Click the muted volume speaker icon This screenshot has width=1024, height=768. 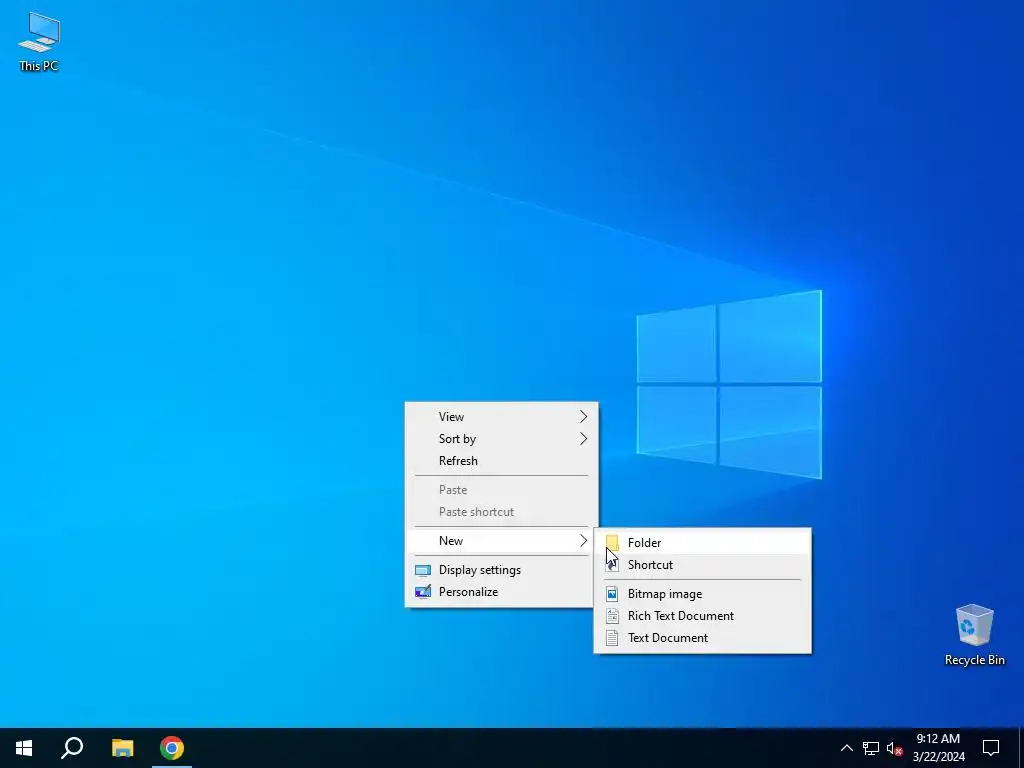[894, 748]
